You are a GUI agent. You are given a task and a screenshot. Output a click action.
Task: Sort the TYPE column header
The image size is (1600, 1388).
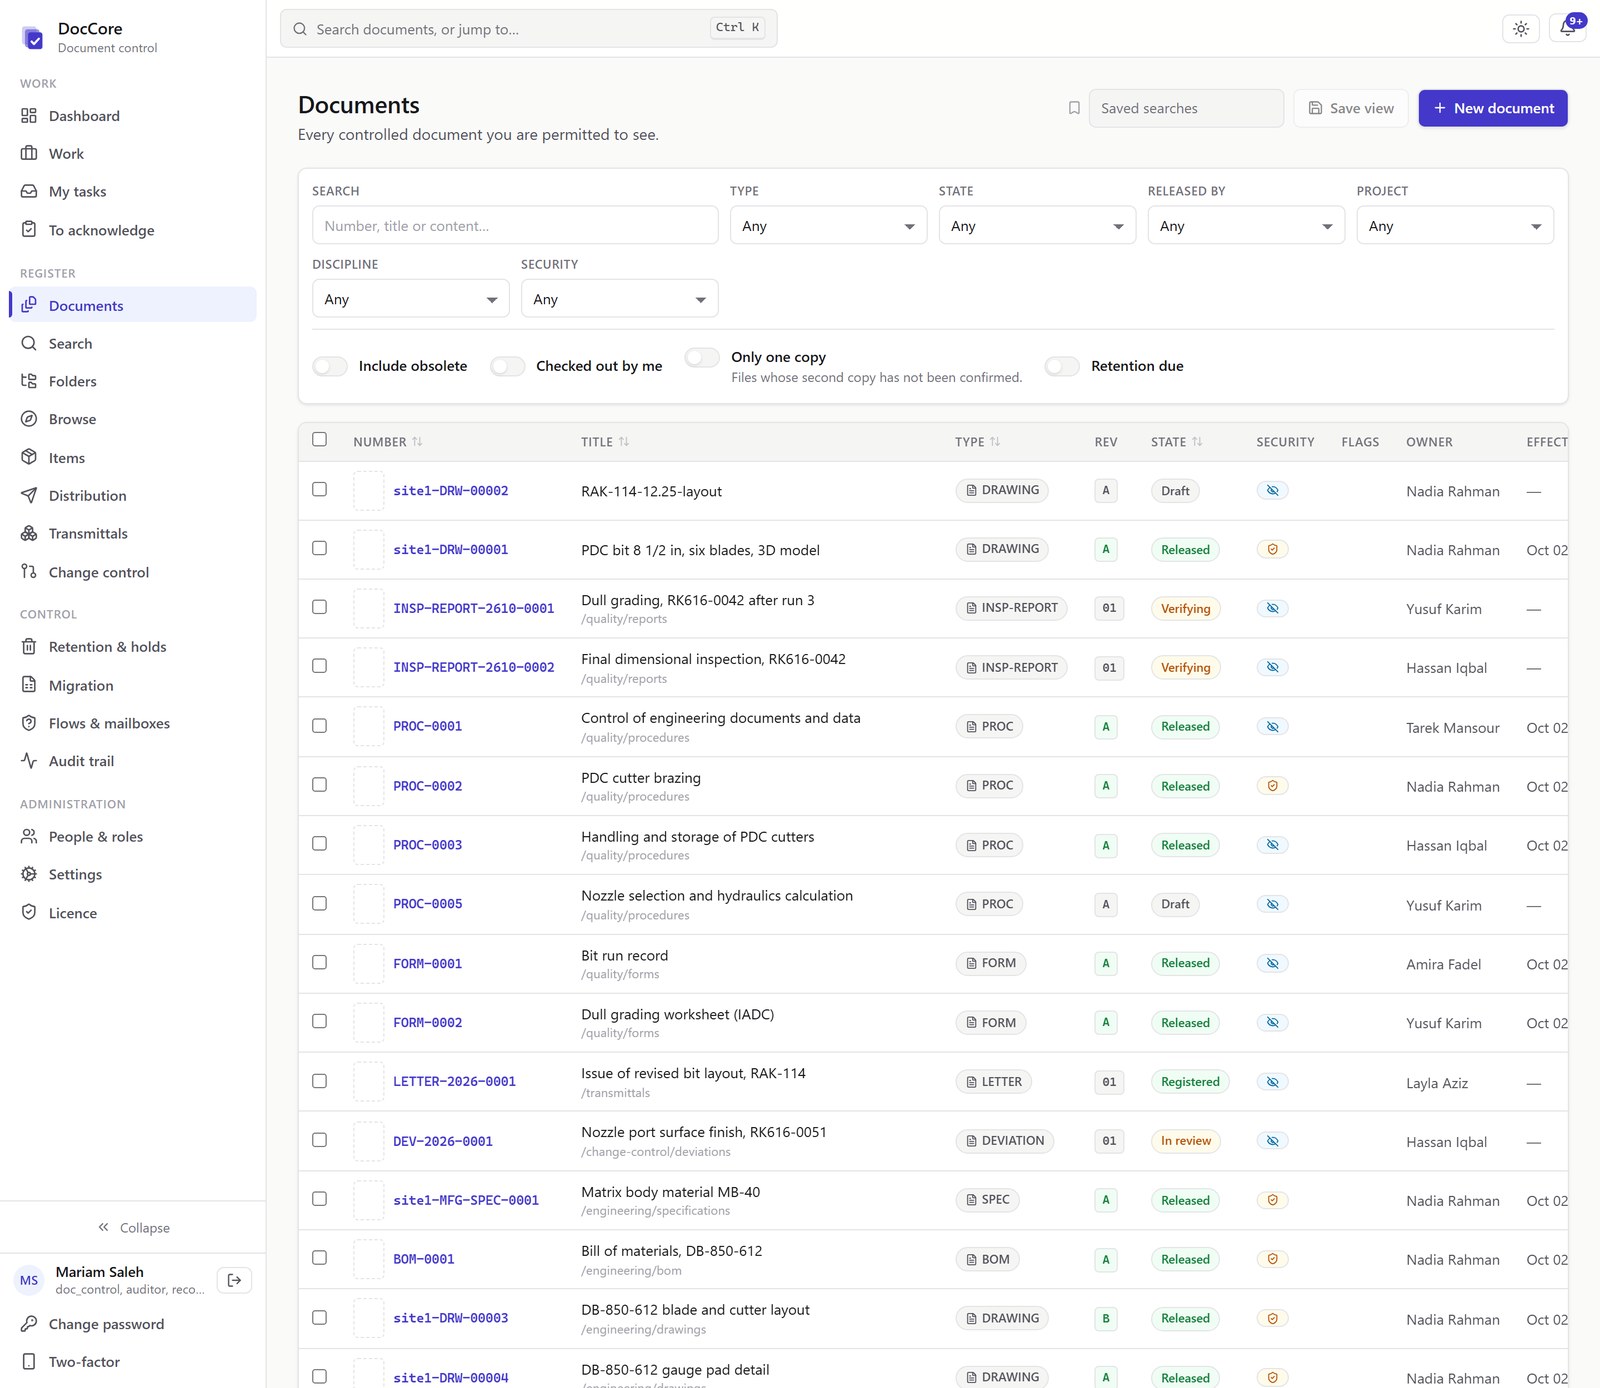(977, 442)
